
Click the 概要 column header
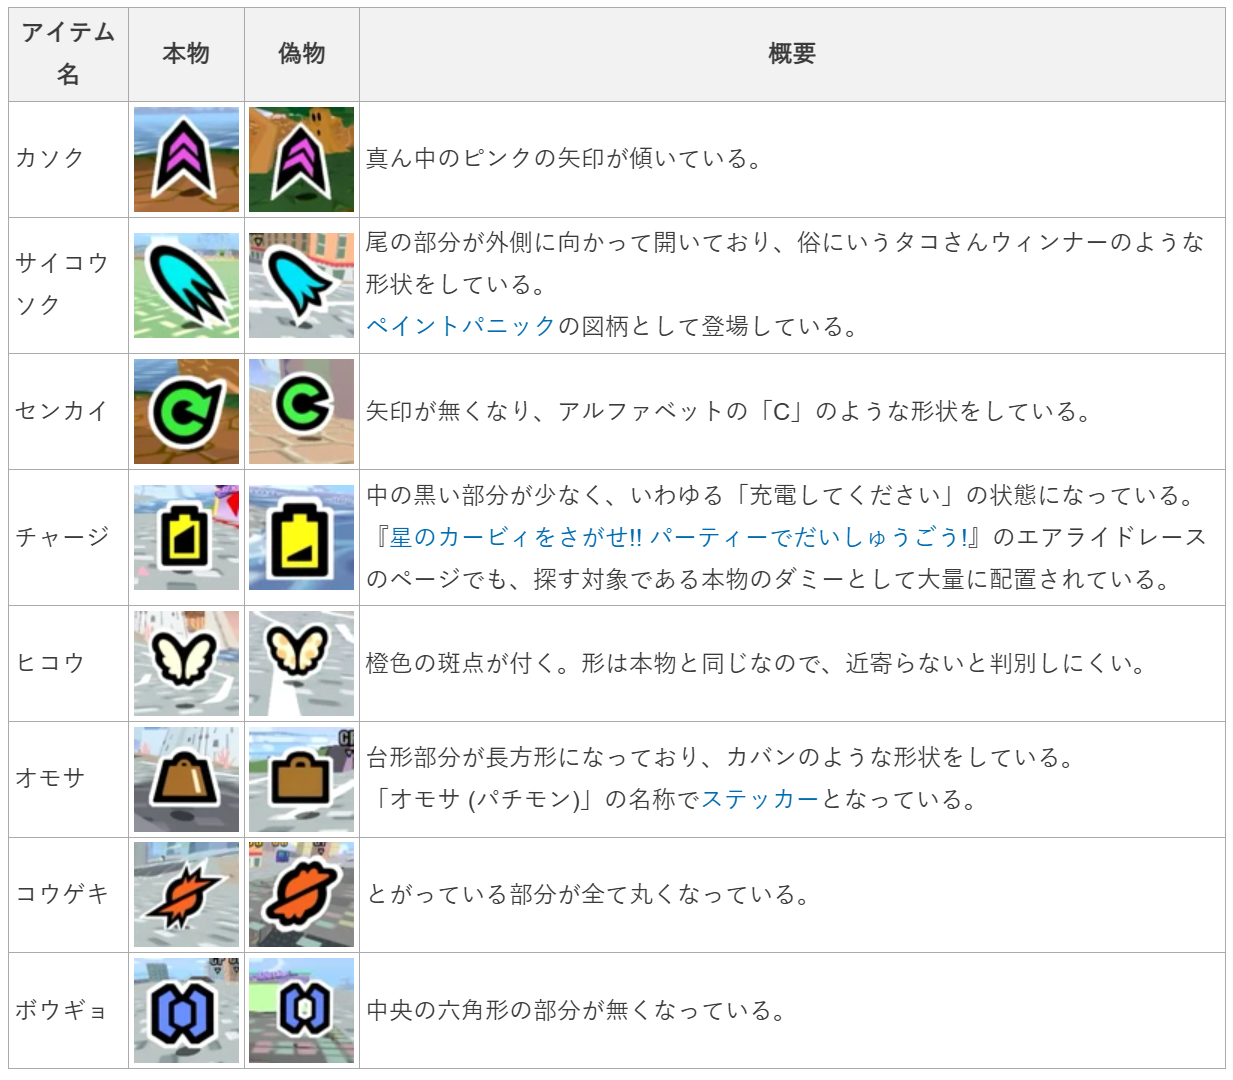pos(792,54)
